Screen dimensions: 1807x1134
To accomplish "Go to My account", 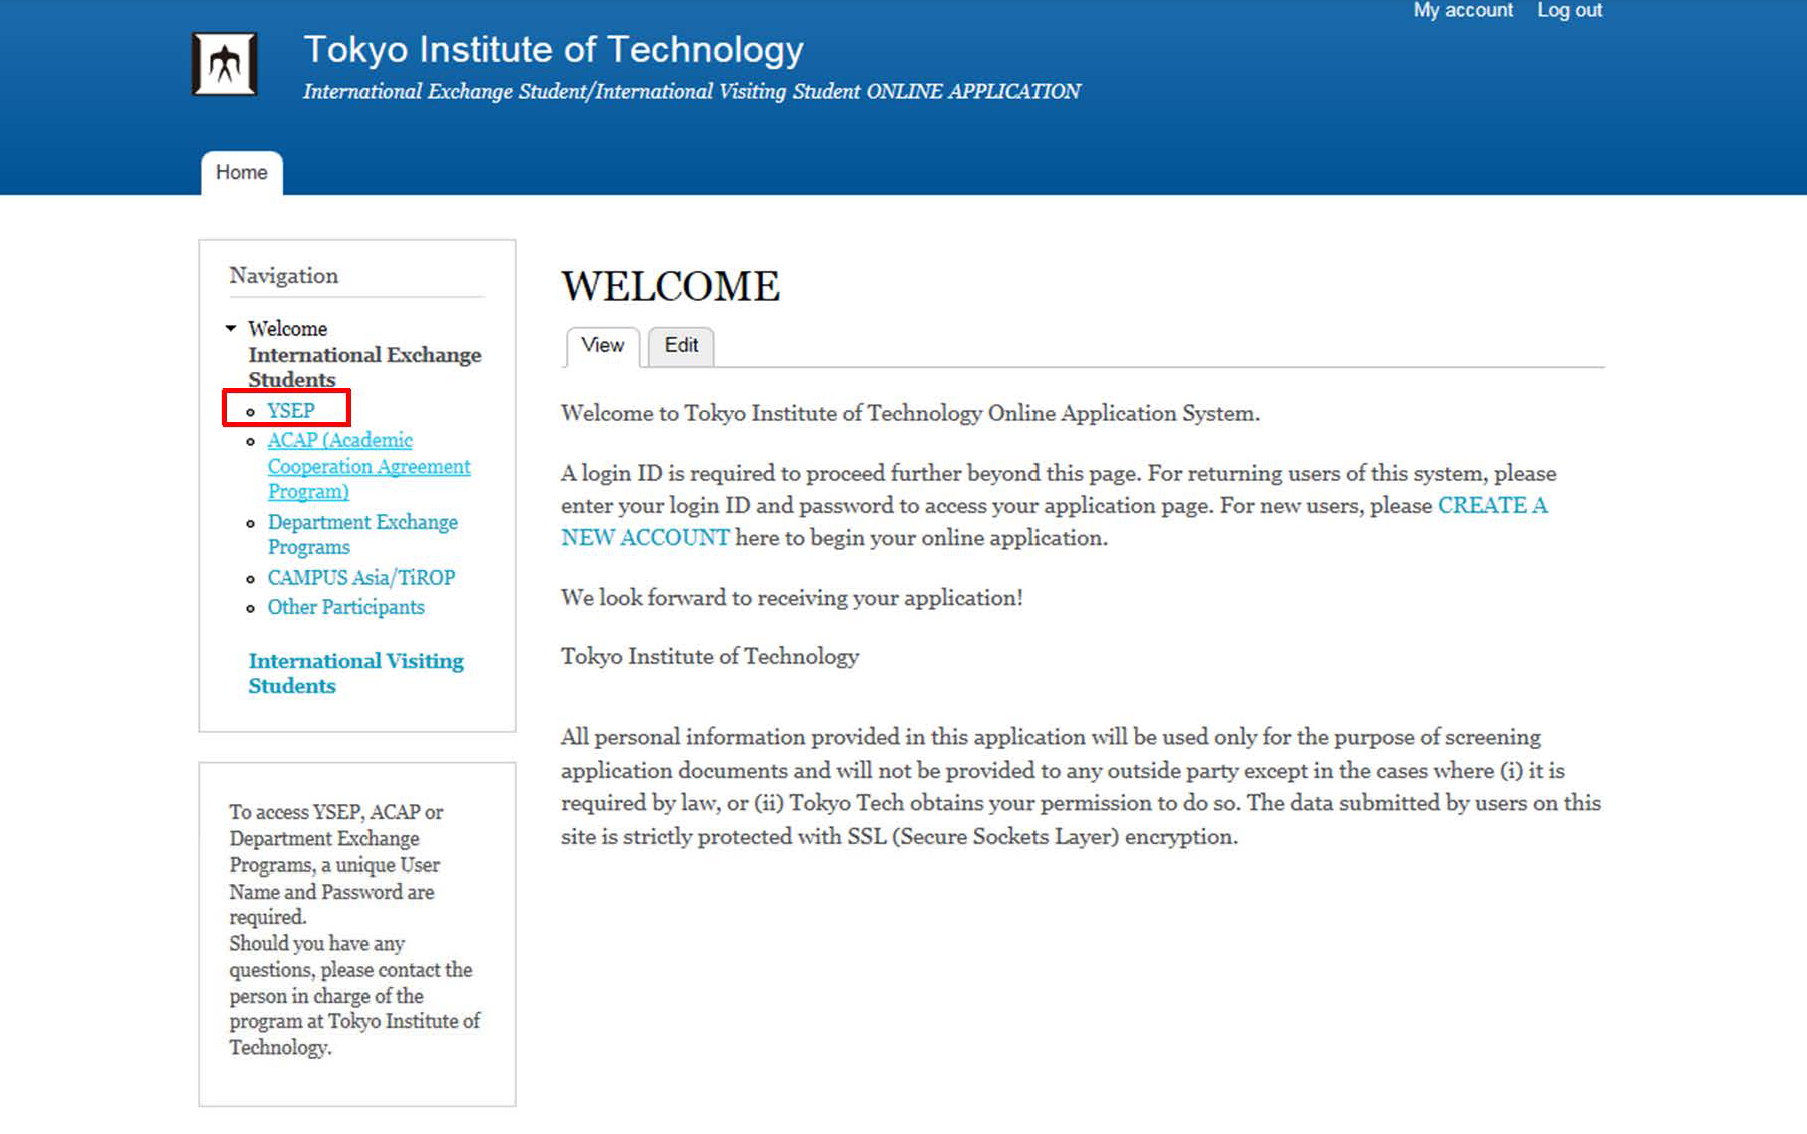I will click(1463, 10).
